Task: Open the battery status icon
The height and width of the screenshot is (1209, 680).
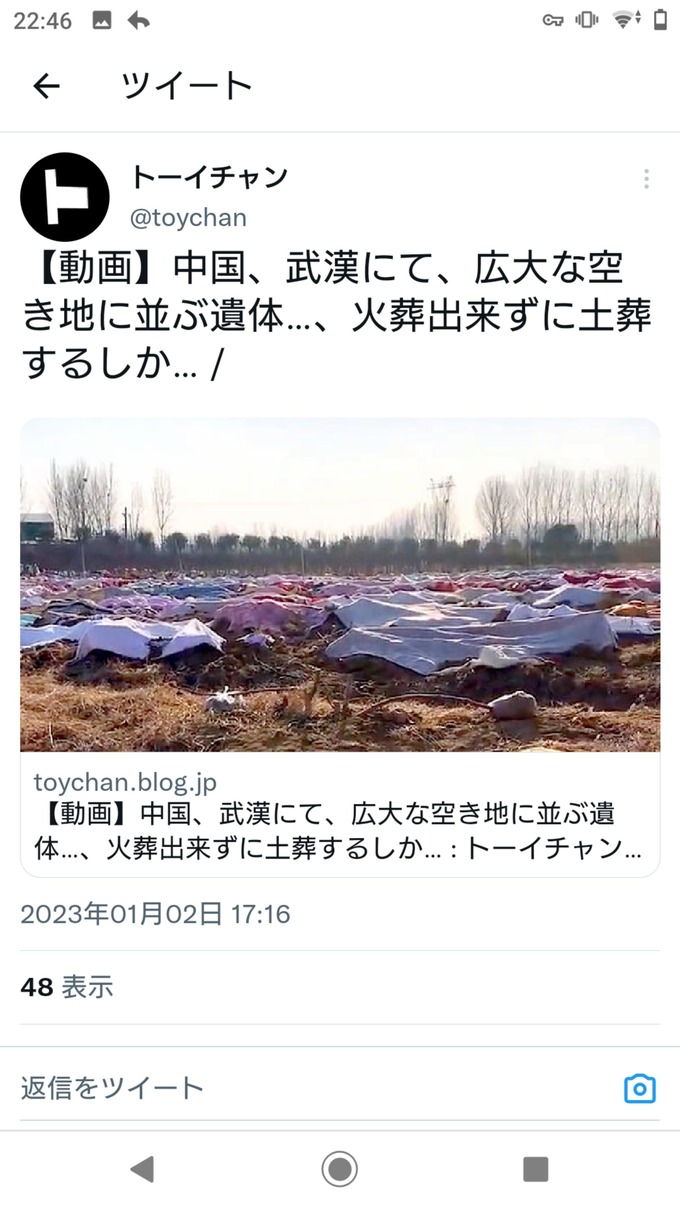Action: pyautogui.click(x=660, y=20)
